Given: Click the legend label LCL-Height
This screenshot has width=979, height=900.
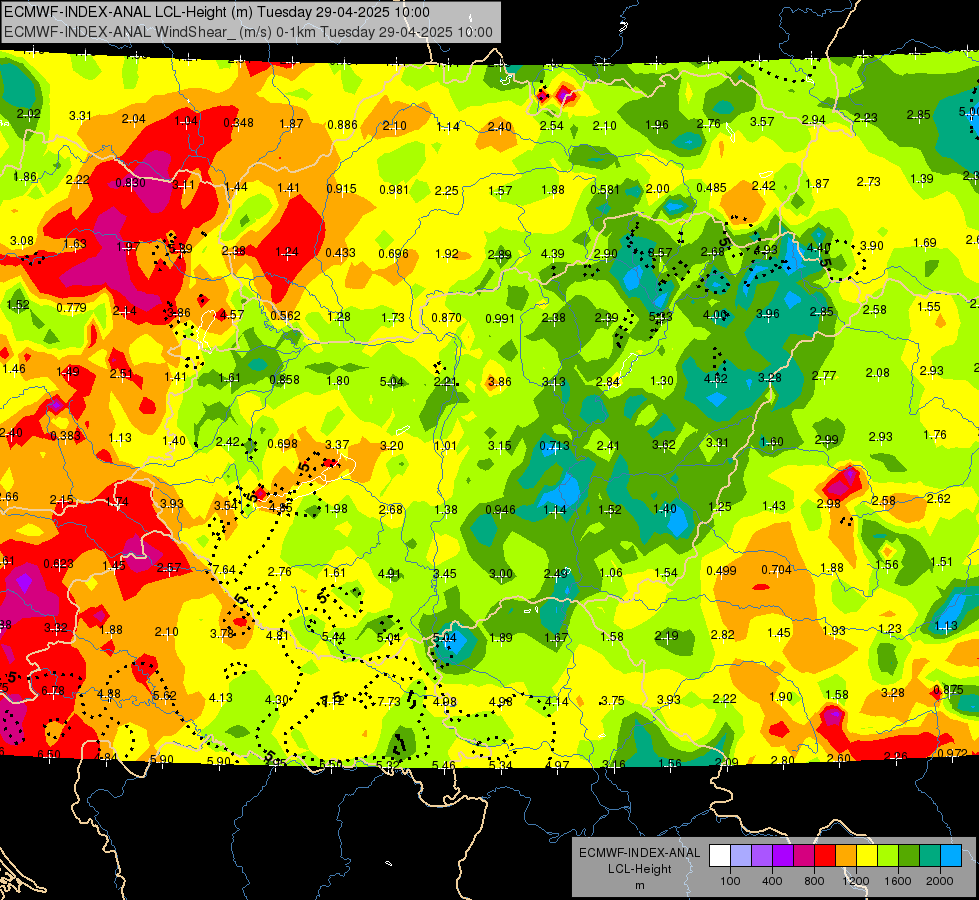Looking at the screenshot, I should click(639, 869).
